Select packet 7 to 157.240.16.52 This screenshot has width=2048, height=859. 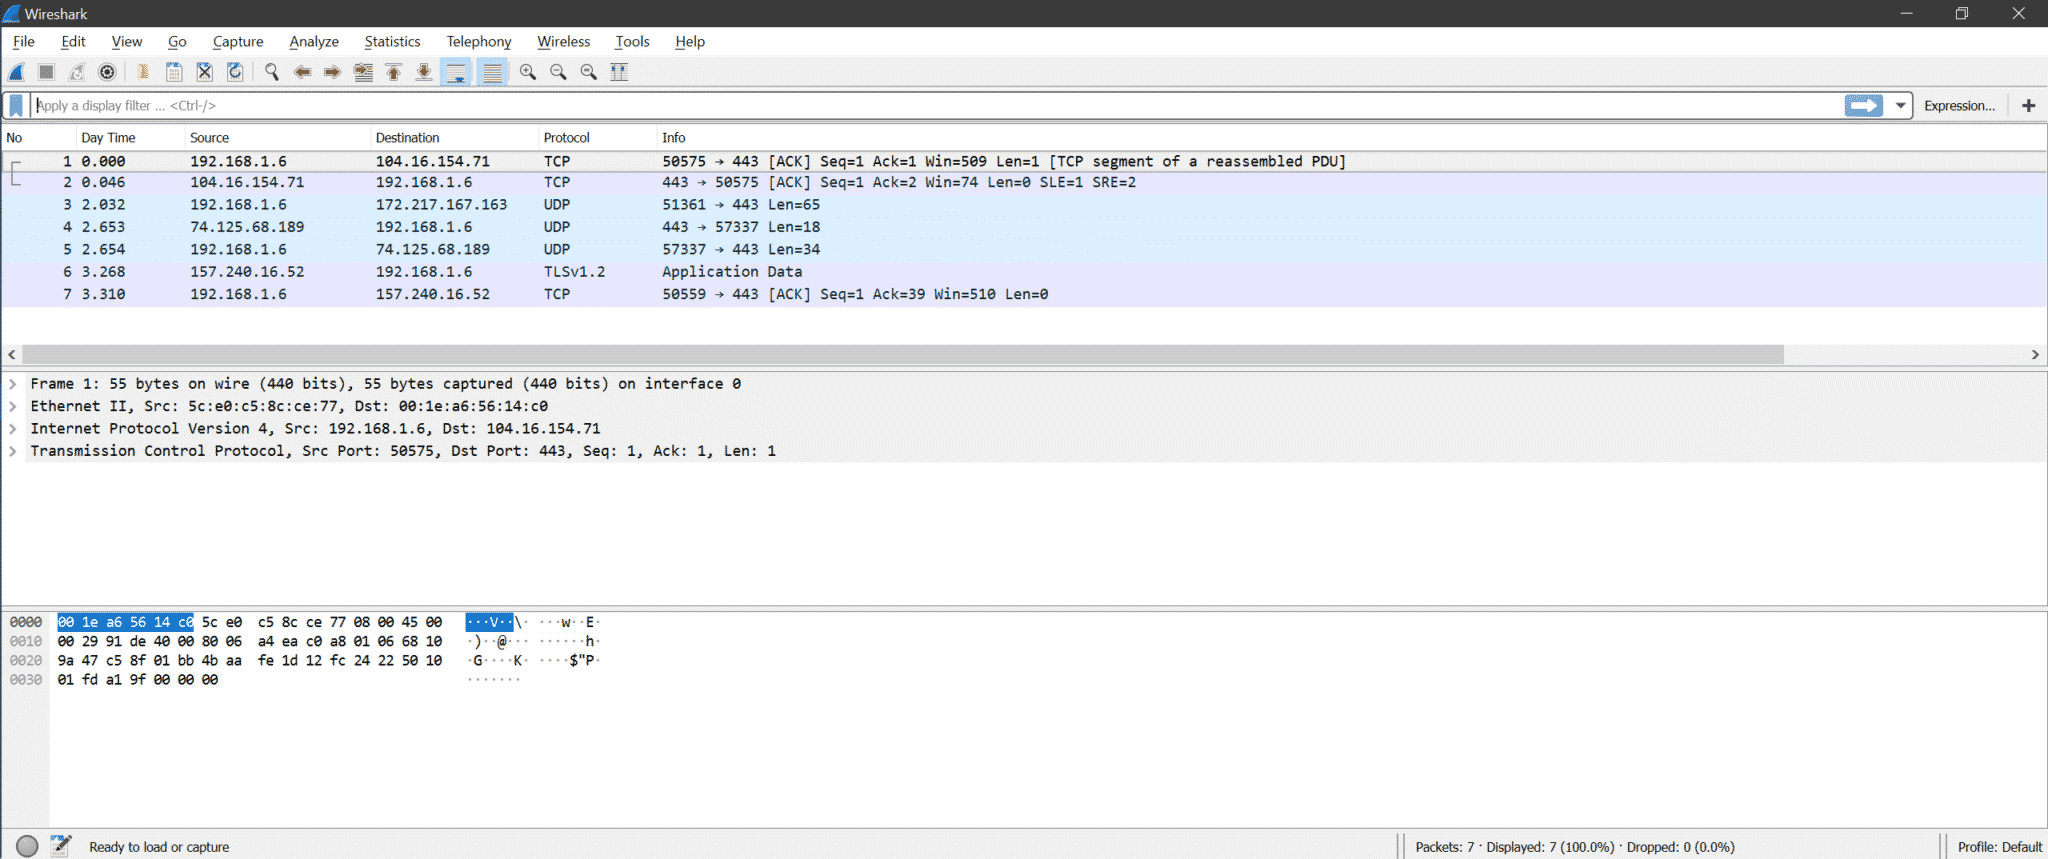tap(1024, 295)
